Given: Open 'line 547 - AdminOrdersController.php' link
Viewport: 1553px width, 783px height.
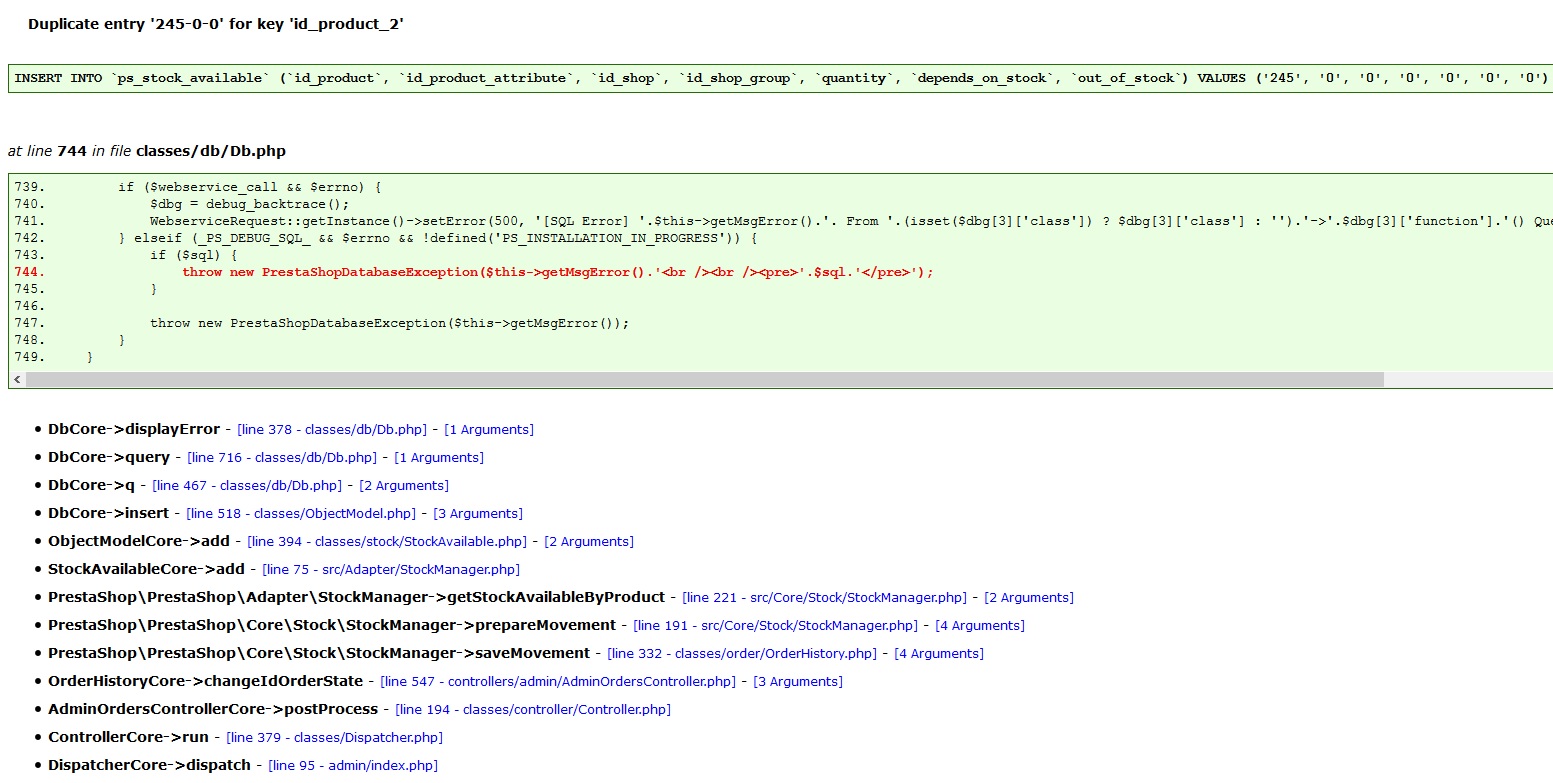Looking at the screenshot, I should 558,681.
